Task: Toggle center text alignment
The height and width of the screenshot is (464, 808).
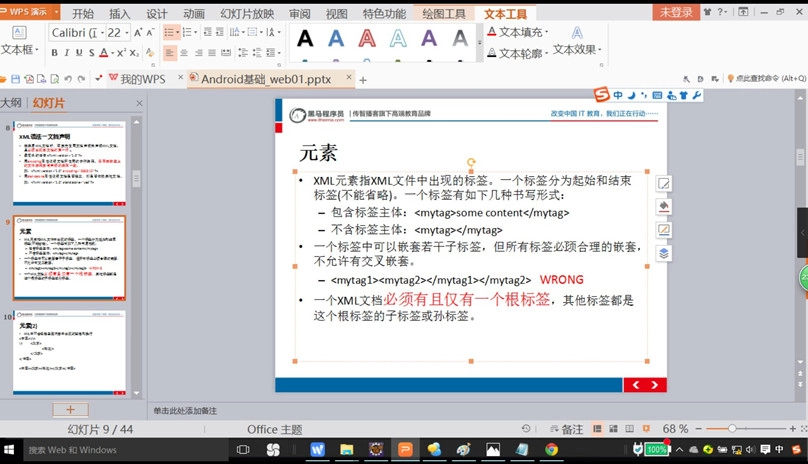Action: [184, 53]
